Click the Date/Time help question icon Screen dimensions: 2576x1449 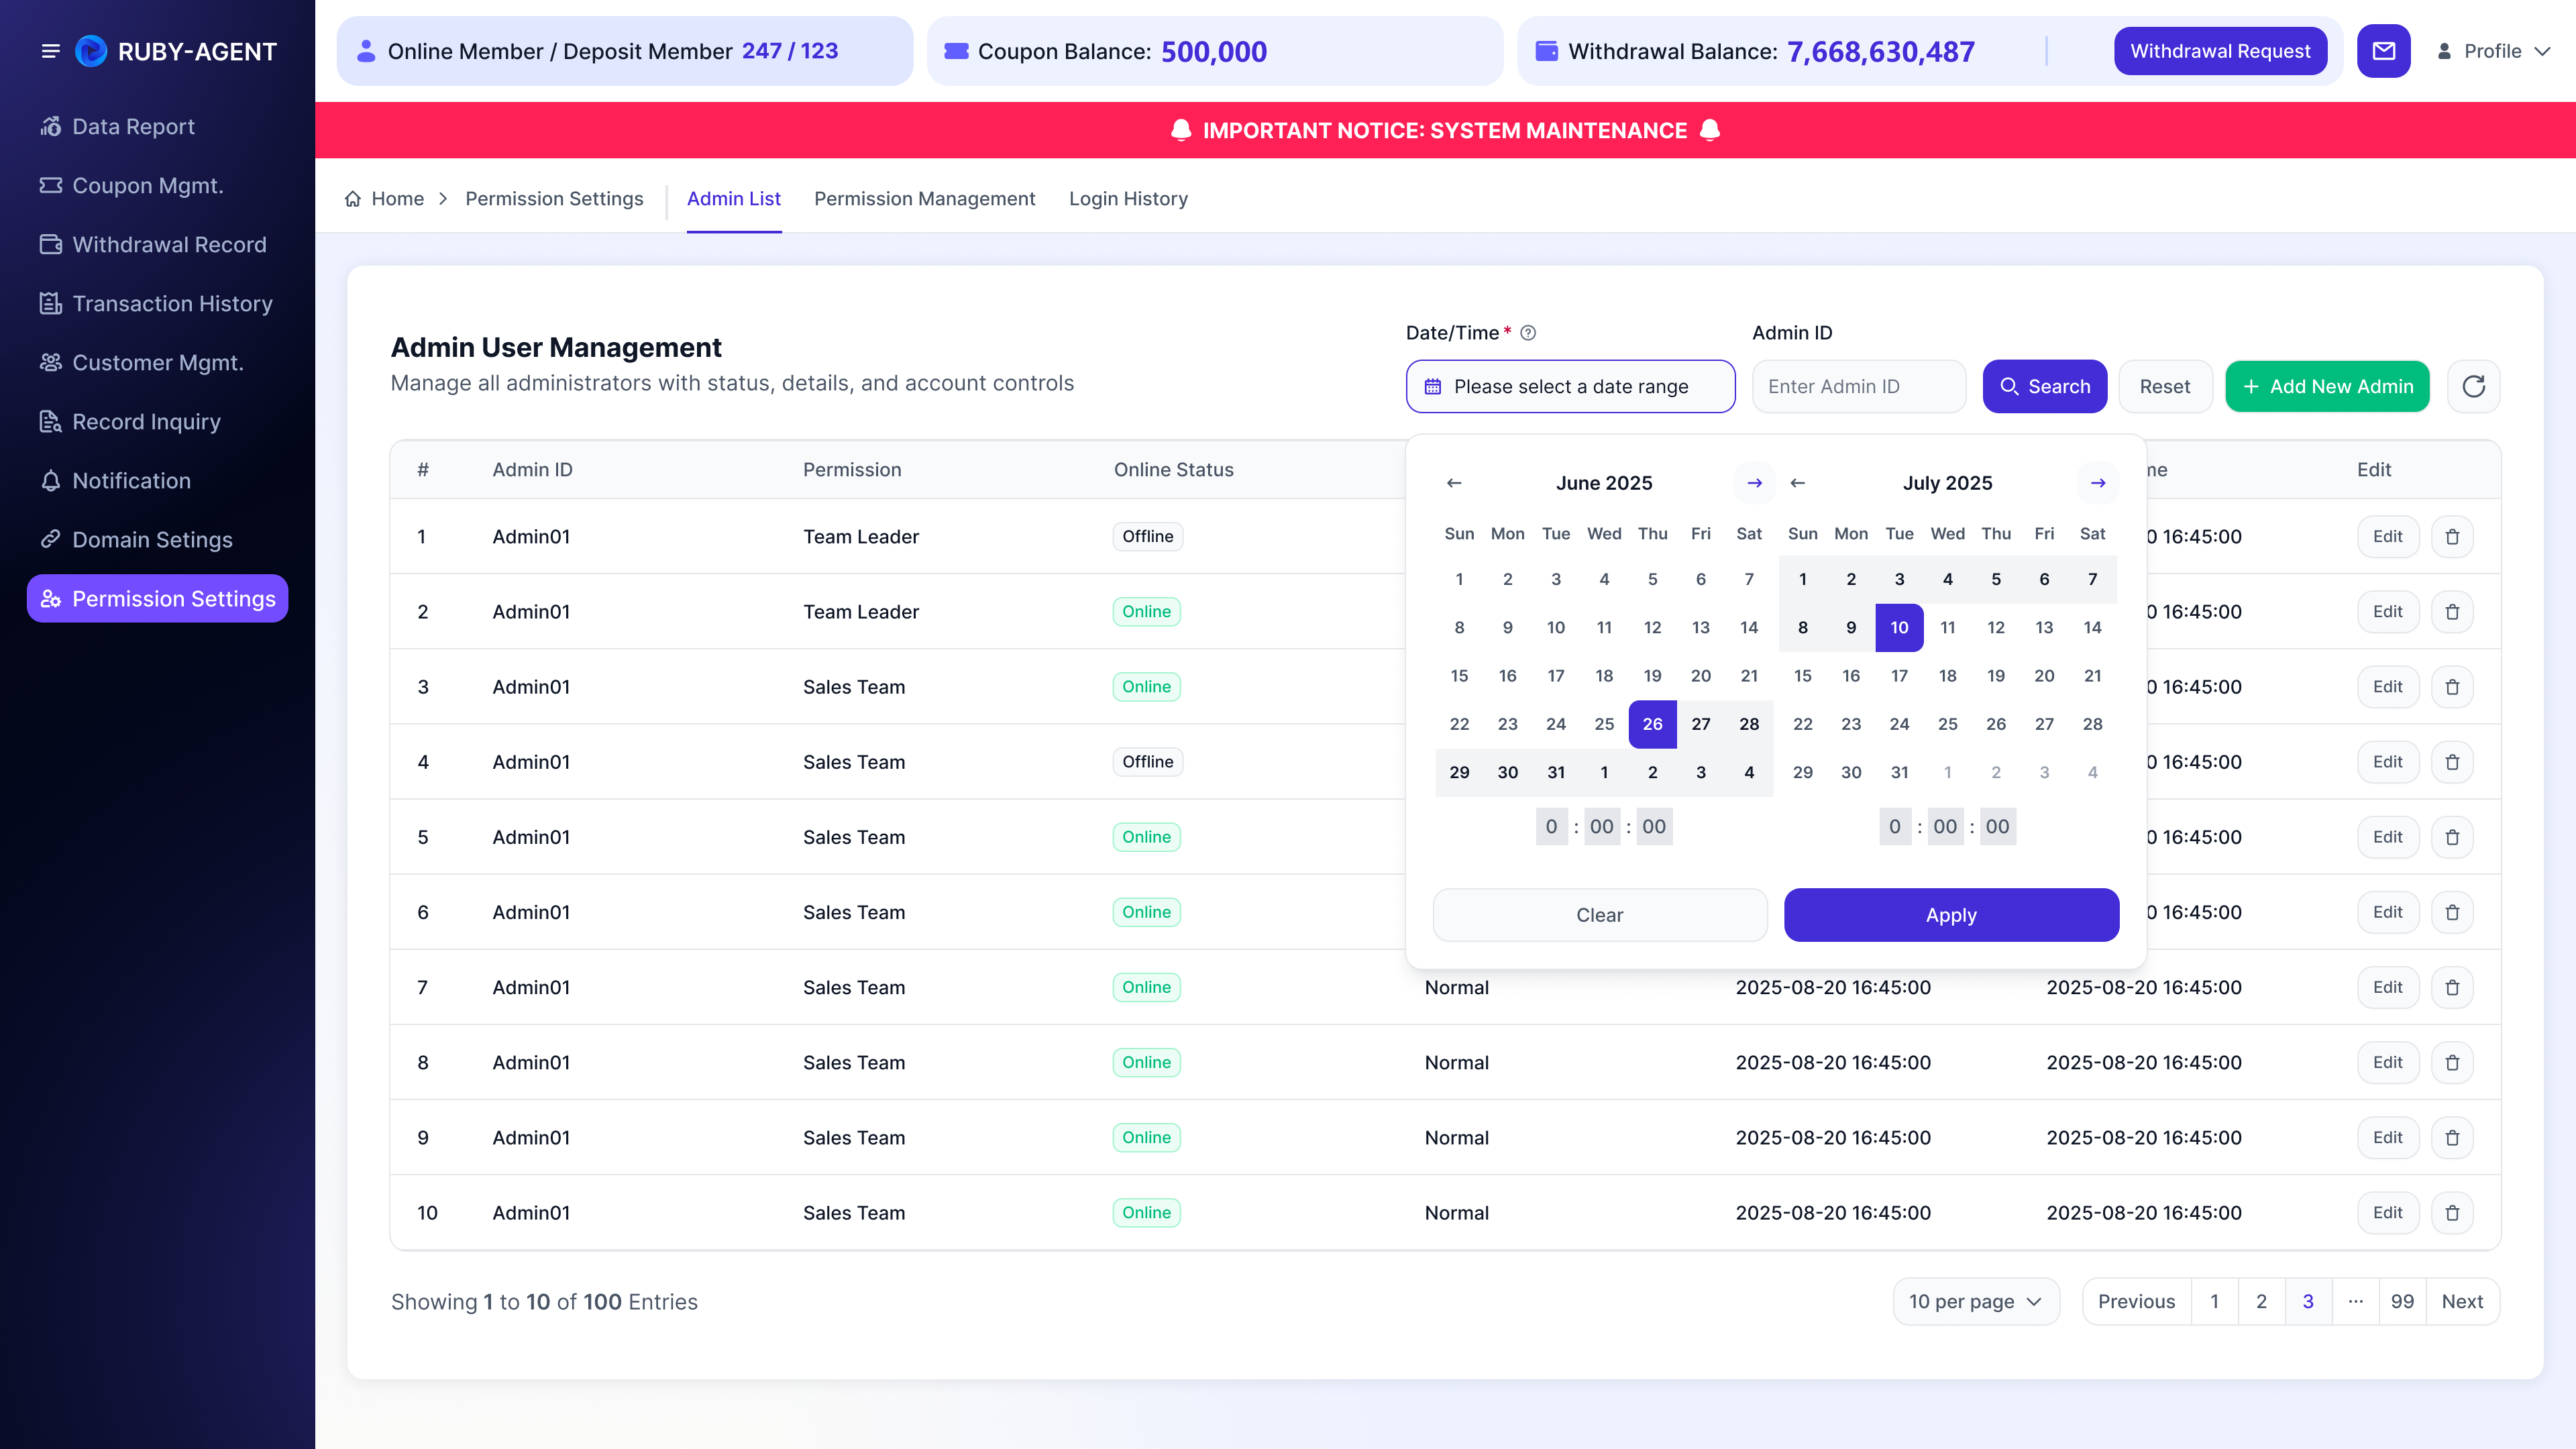(x=1528, y=333)
